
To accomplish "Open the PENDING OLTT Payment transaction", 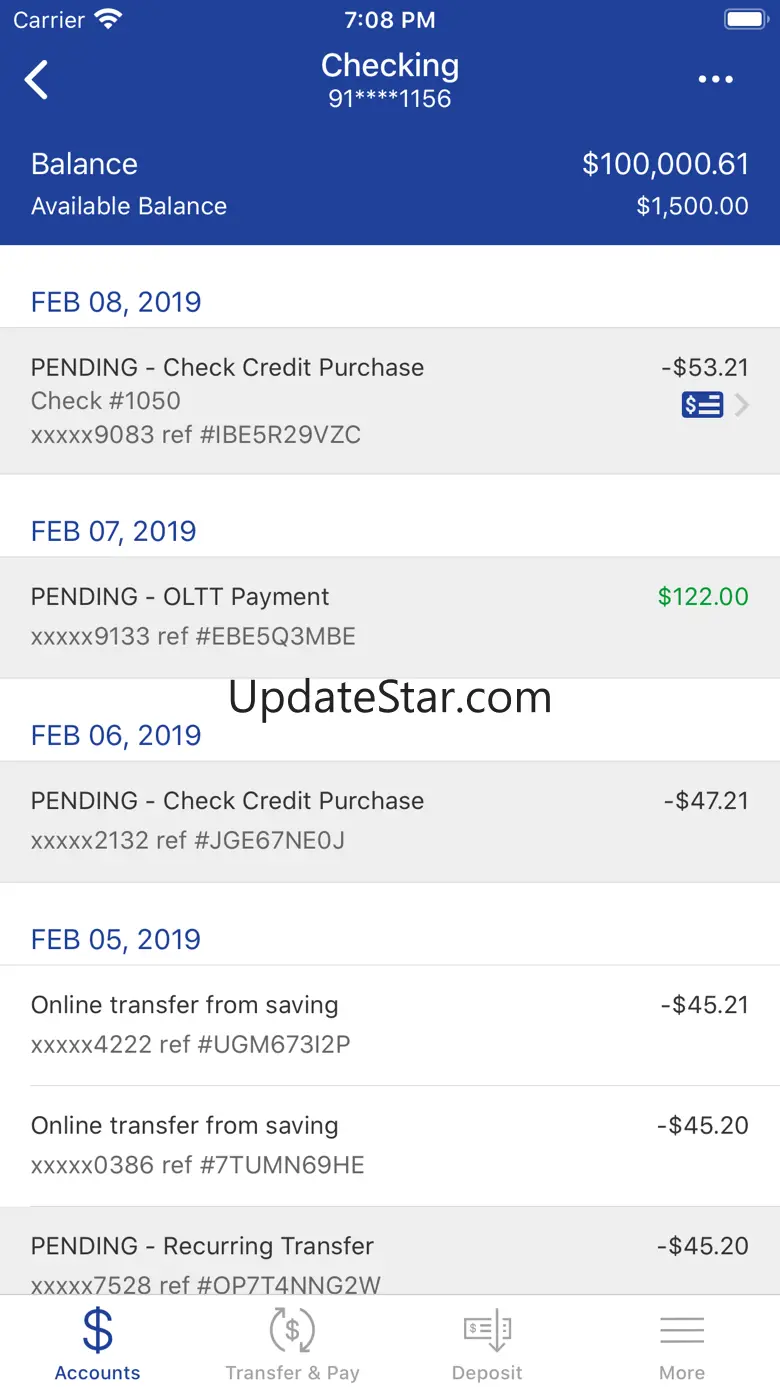I will pyautogui.click(x=390, y=616).
